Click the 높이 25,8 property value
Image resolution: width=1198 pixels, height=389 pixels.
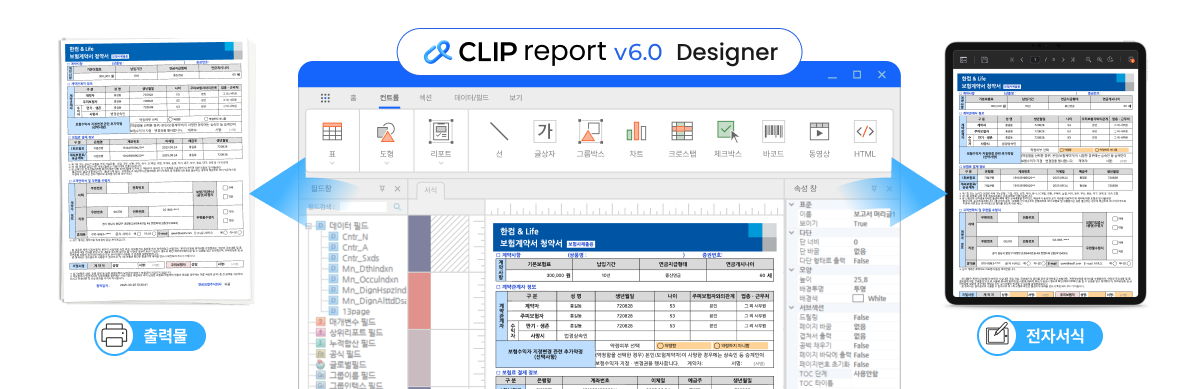(862, 279)
